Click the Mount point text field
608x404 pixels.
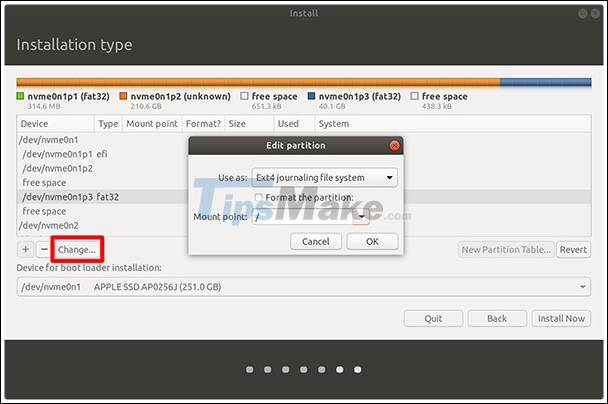(303, 216)
